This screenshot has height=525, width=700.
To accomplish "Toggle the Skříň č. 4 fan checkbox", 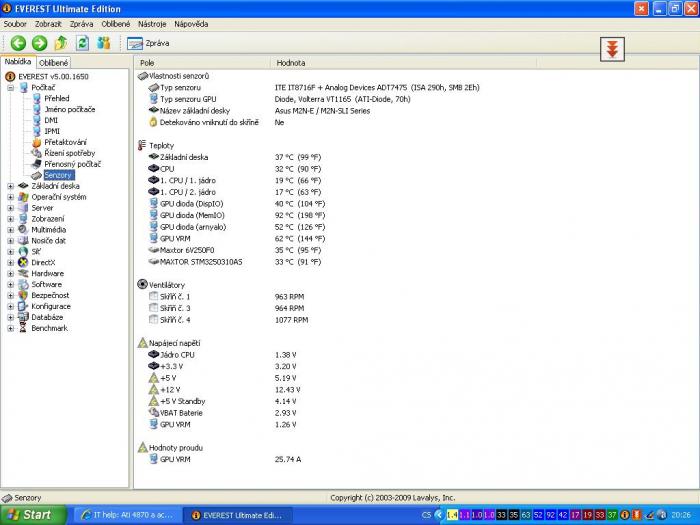I will pyautogui.click(x=153, y=320).
